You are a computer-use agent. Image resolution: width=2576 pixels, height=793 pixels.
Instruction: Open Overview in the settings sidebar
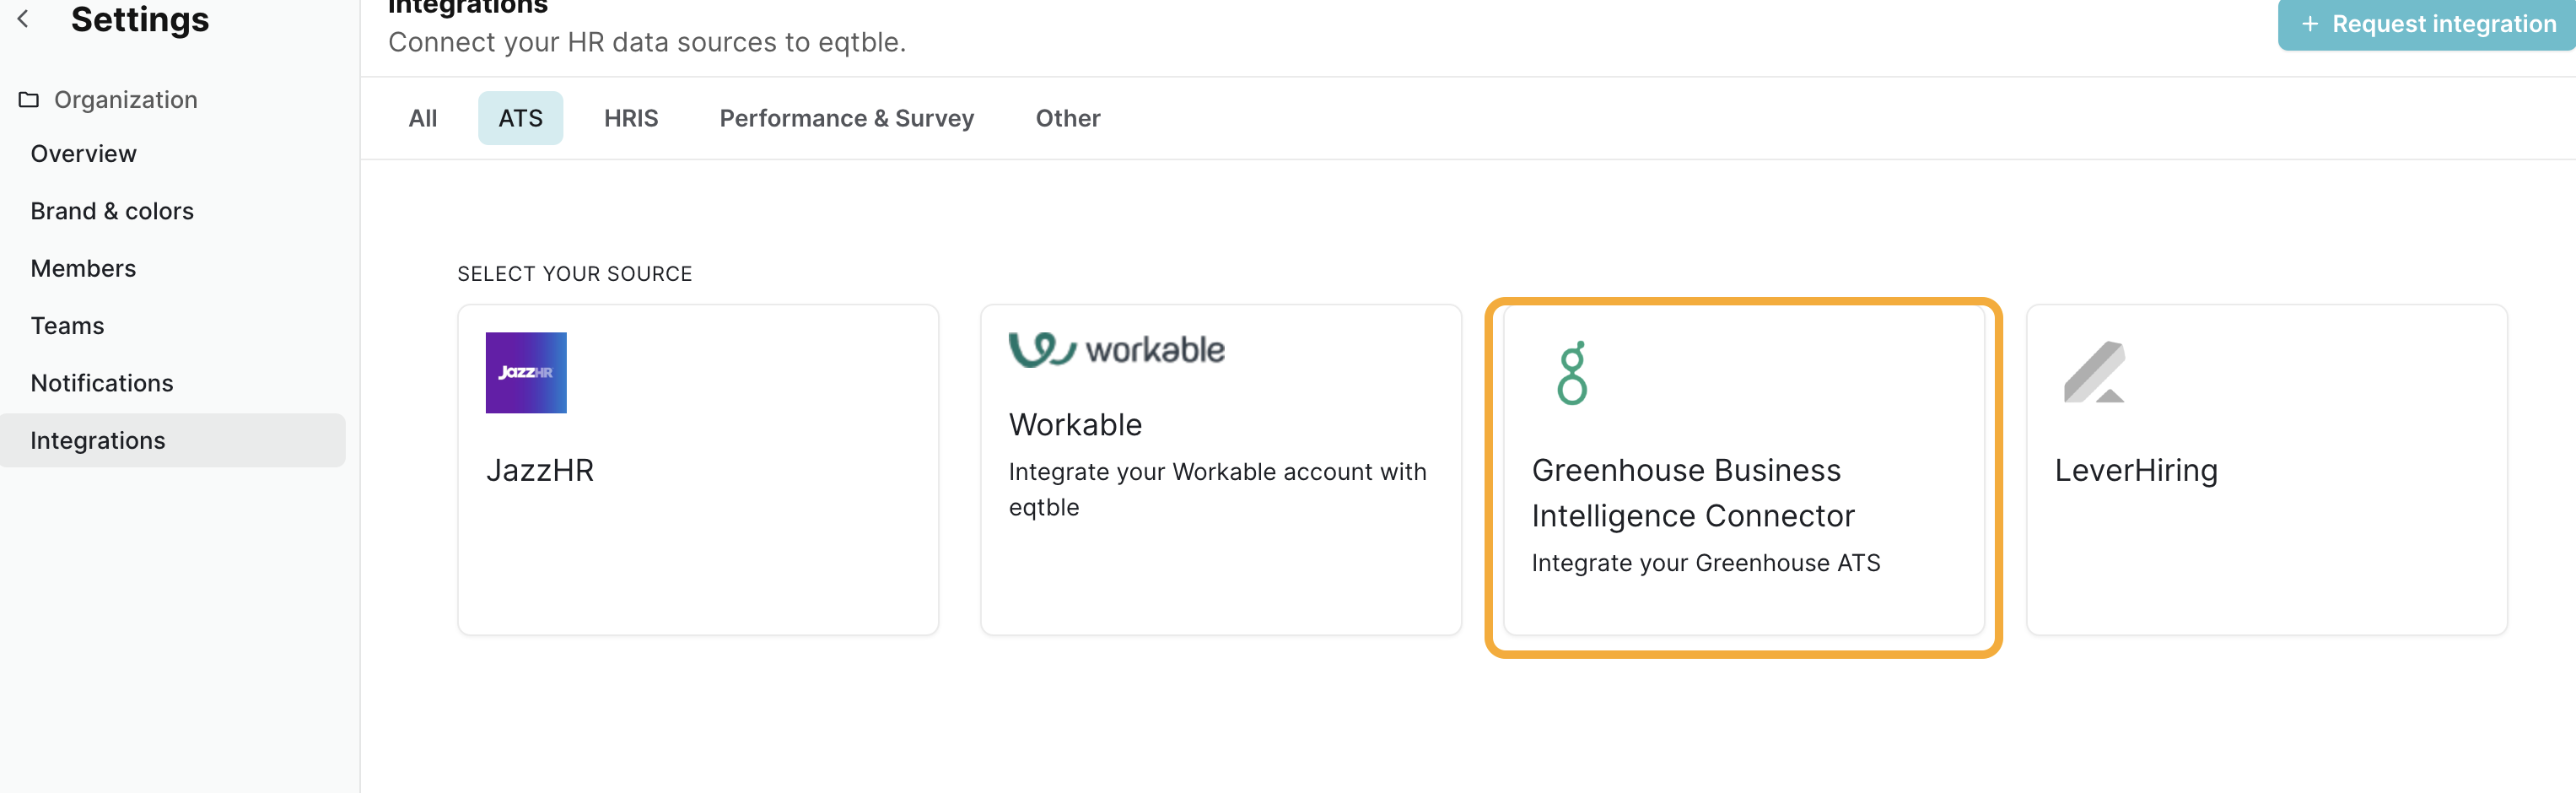coord(83,154)
